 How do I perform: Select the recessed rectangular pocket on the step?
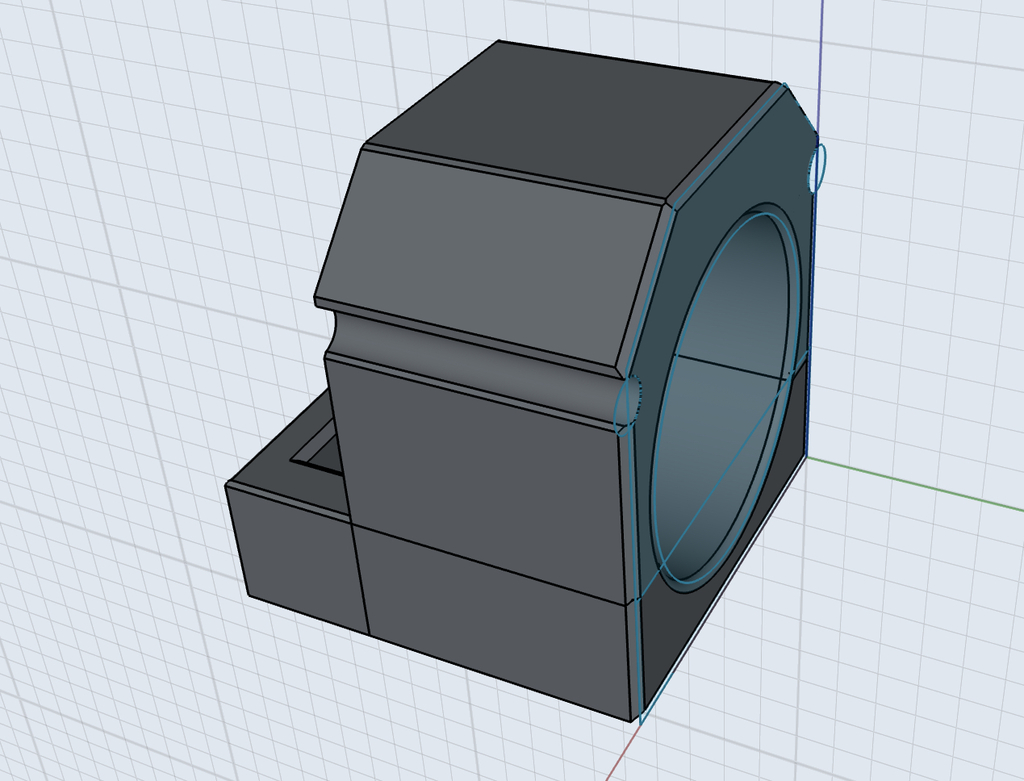pyautogui.click(x=322, y=453)
